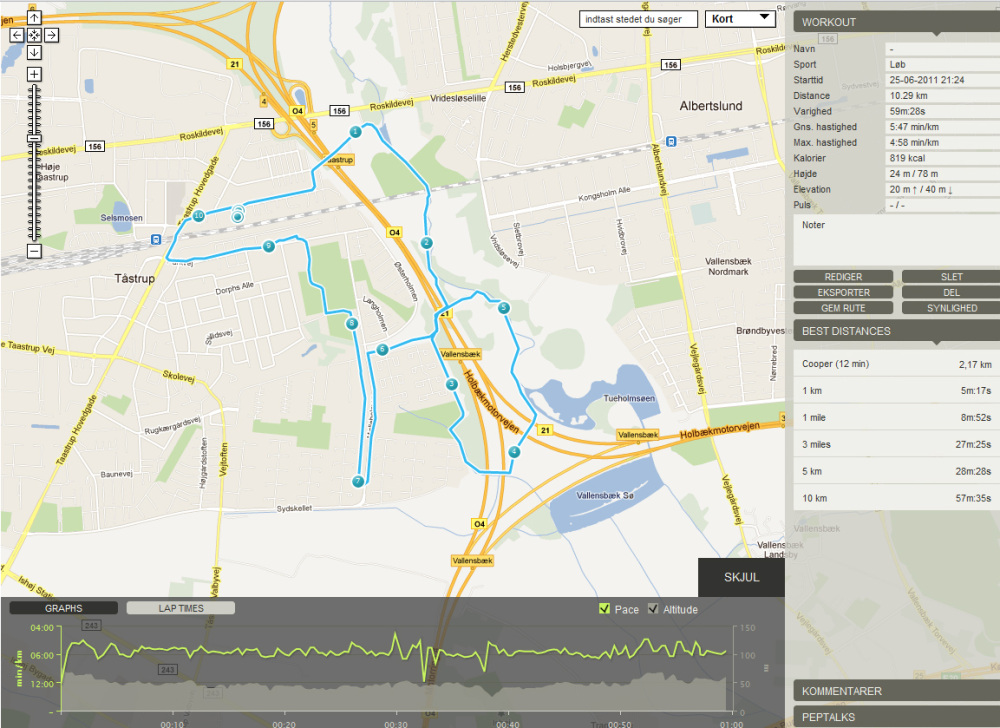Open the Kort map type dropdown
1000x728 pixels.
click(x=740, y=19)
